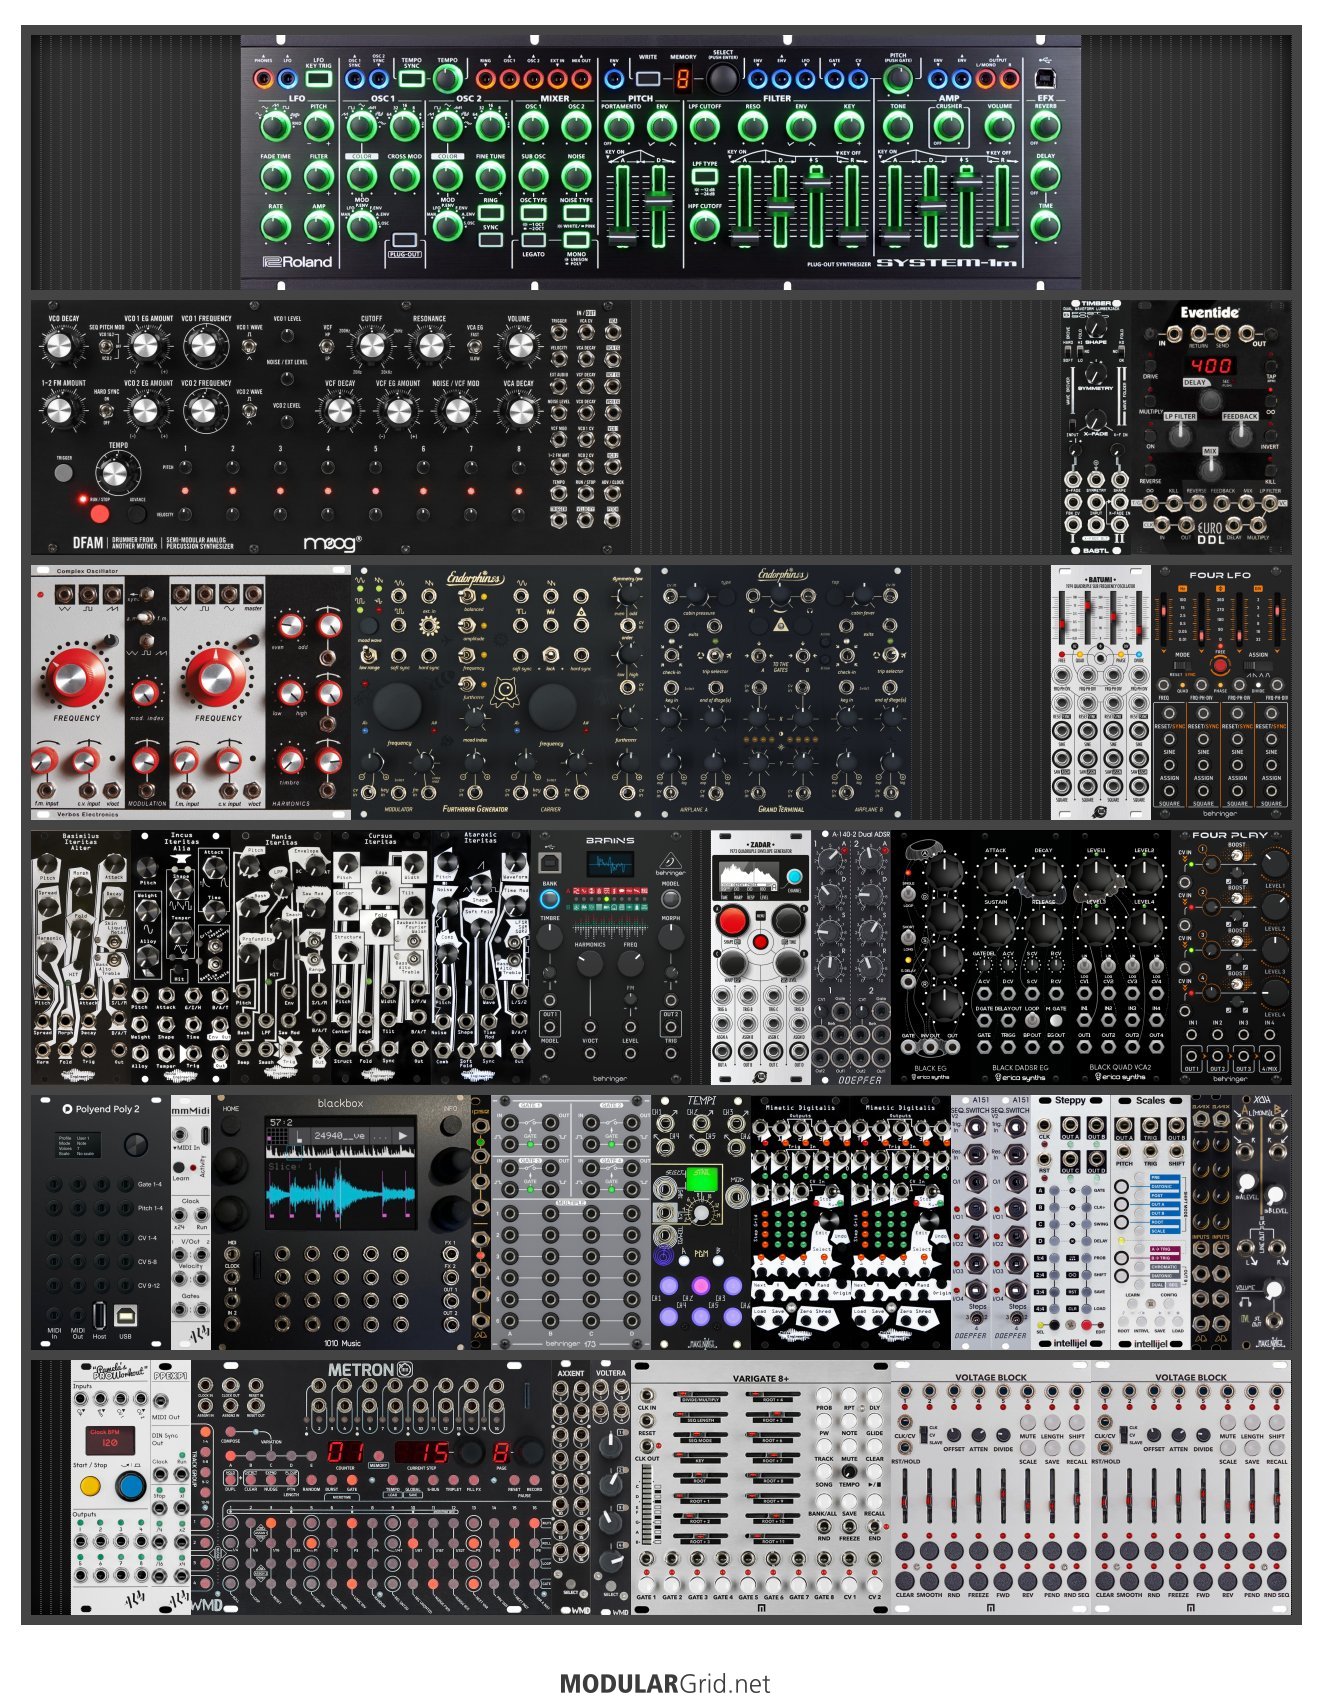Click the TEMPO SYNC button on System-1m
This screenshot has height=1705, width=1332.
pyautogui.click(x=412, y=77)
